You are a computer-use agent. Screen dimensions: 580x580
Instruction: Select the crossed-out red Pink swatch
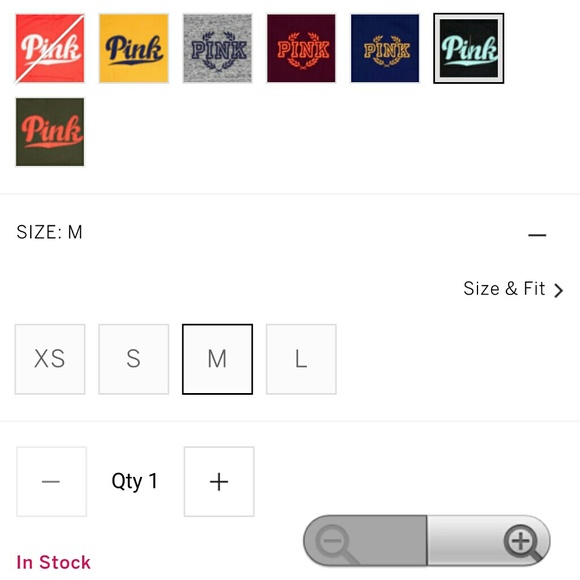50,48
